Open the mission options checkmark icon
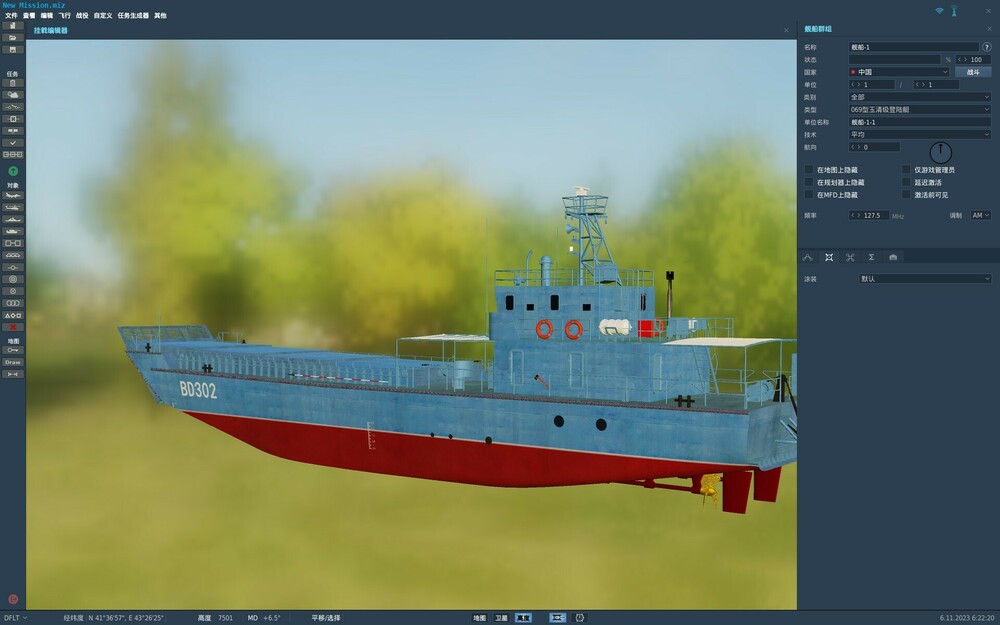Viewport: 1000px width, 625px height. [x=13, y=143]
